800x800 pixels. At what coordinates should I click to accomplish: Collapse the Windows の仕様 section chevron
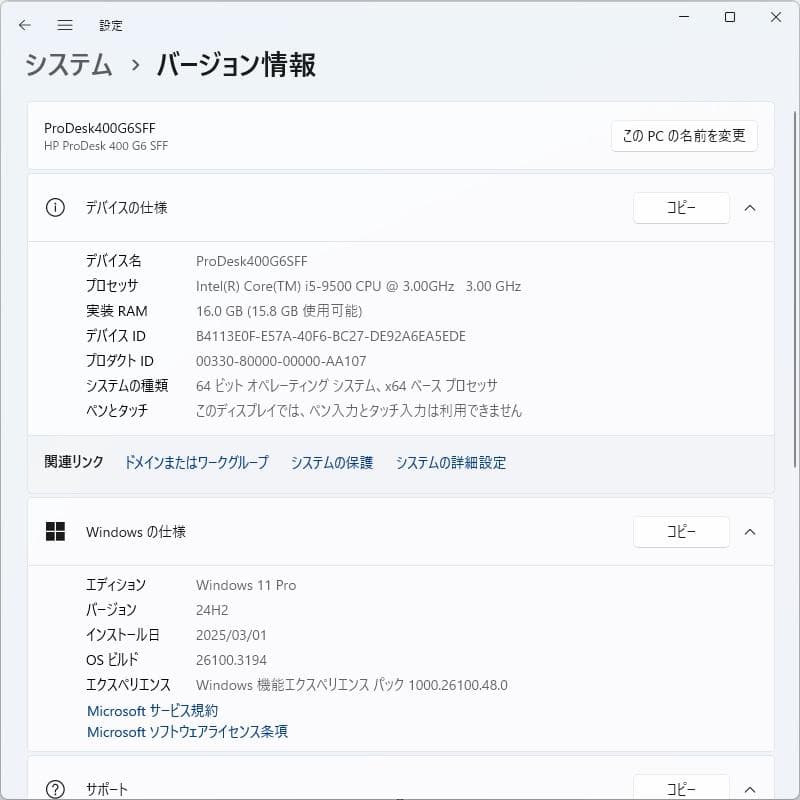(750, 531)
